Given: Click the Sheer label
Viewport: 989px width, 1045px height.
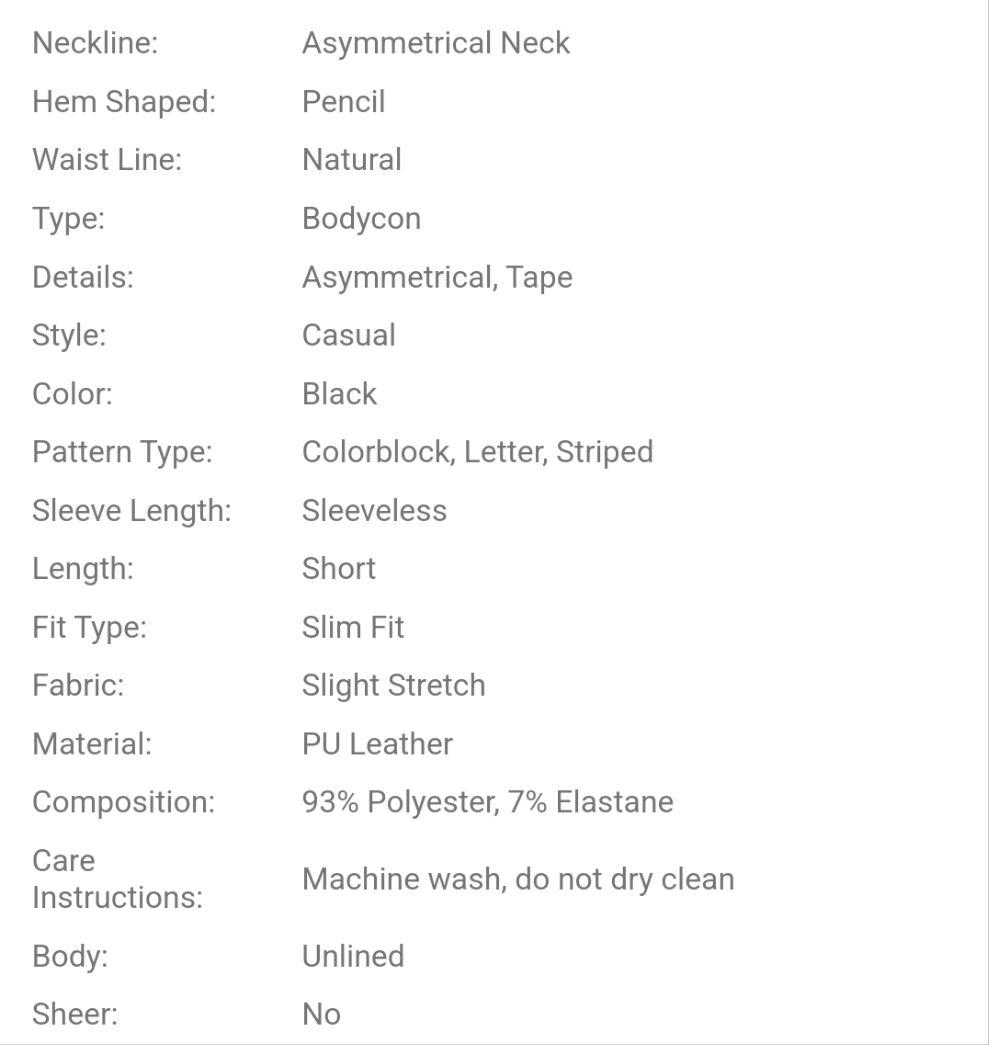Looking at the screenshot, I should click(x=75, y=1015).
